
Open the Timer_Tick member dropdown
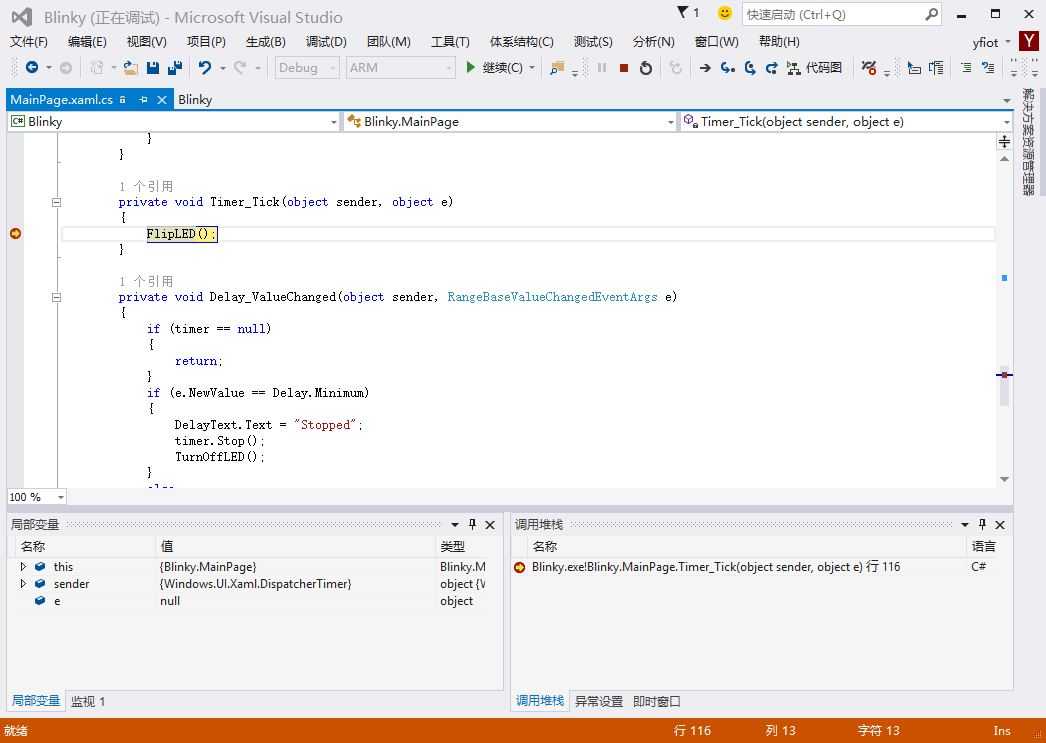(1006, 122)
